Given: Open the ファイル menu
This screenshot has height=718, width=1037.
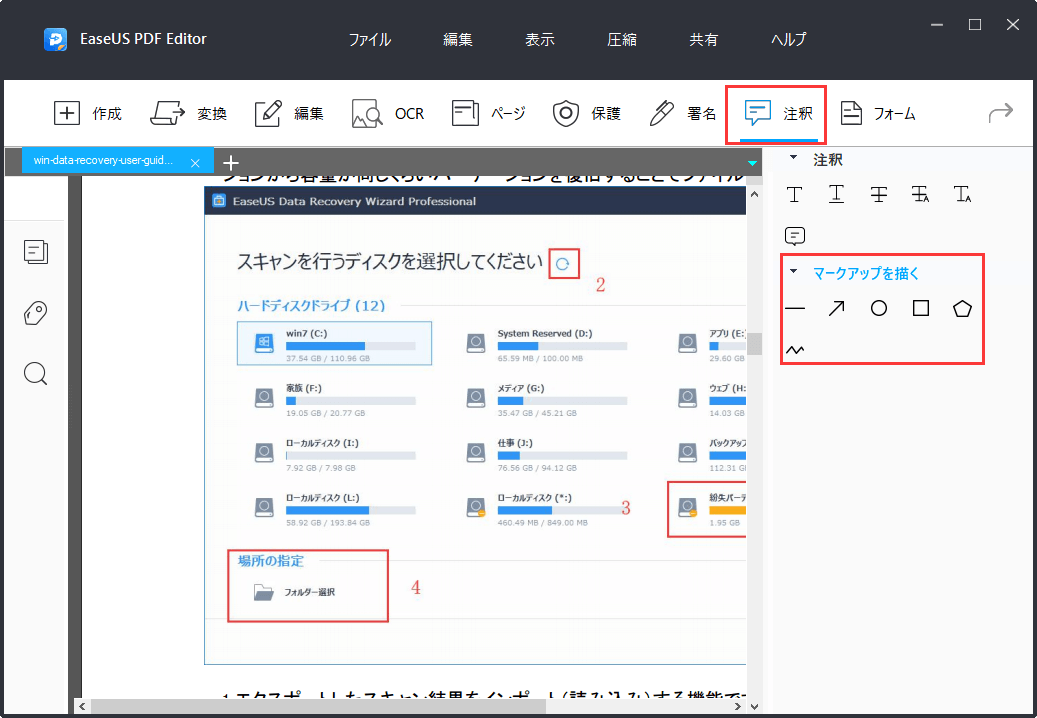Looking at the screenshot, I should tap(369, 39).
